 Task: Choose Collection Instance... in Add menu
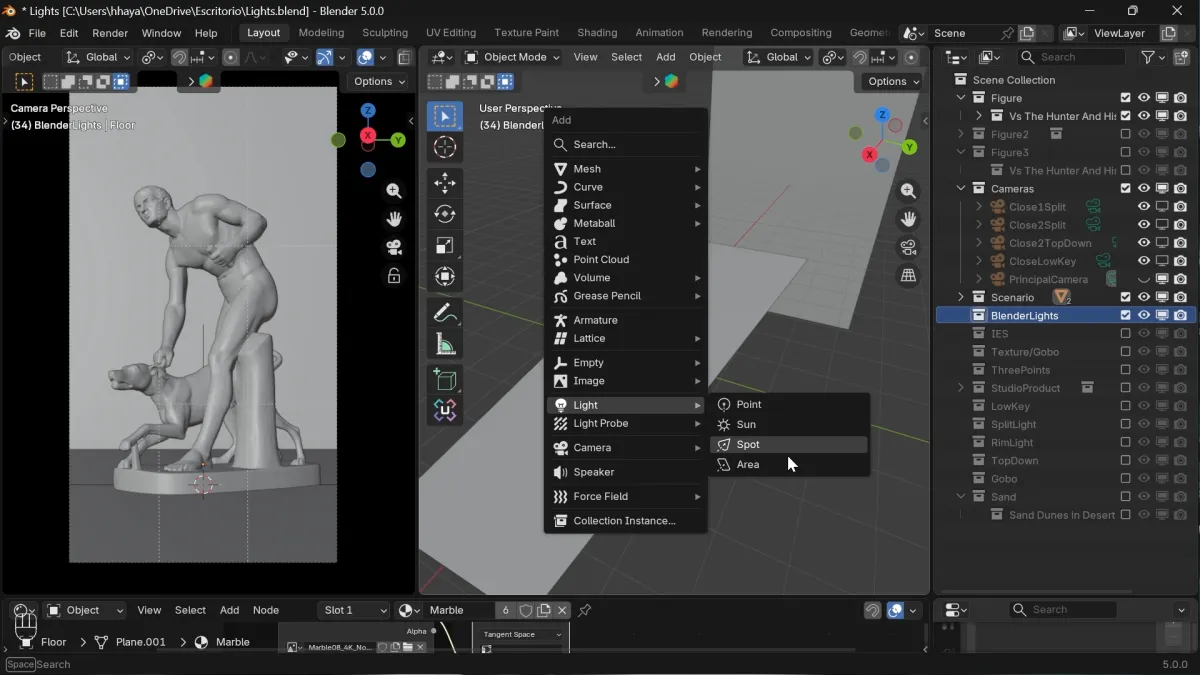pyautogui.click(x=627, y=521)
